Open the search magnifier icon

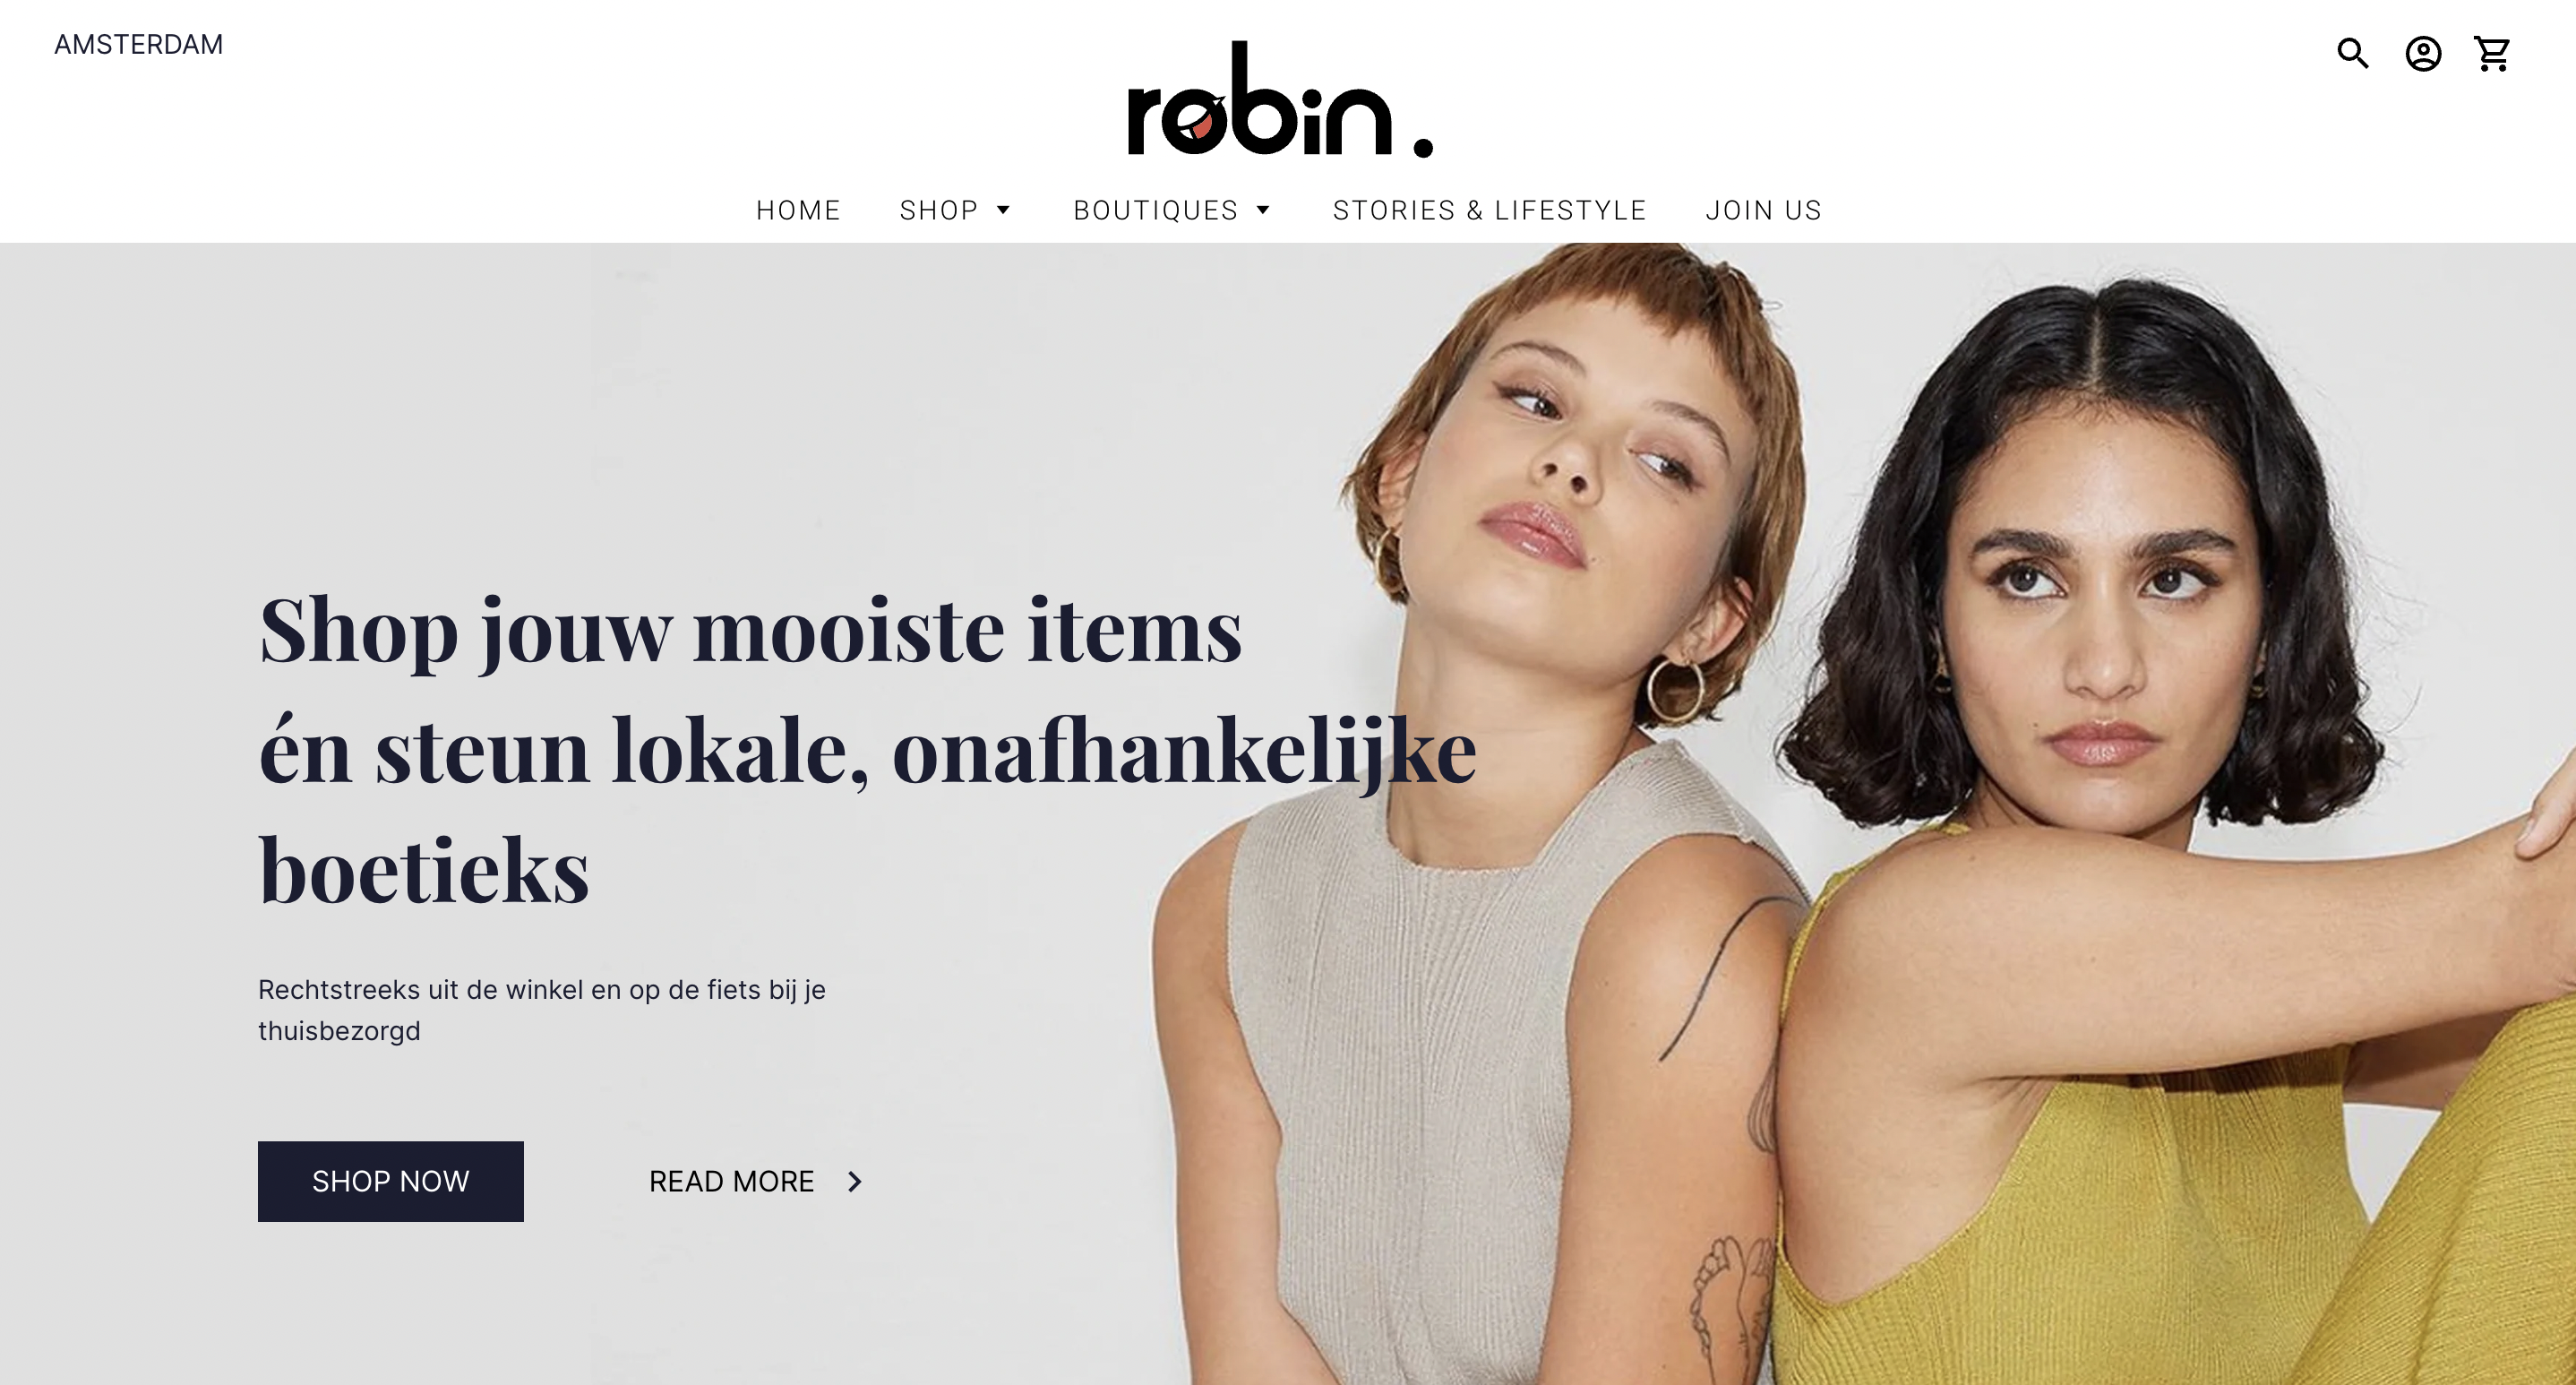2353,53
